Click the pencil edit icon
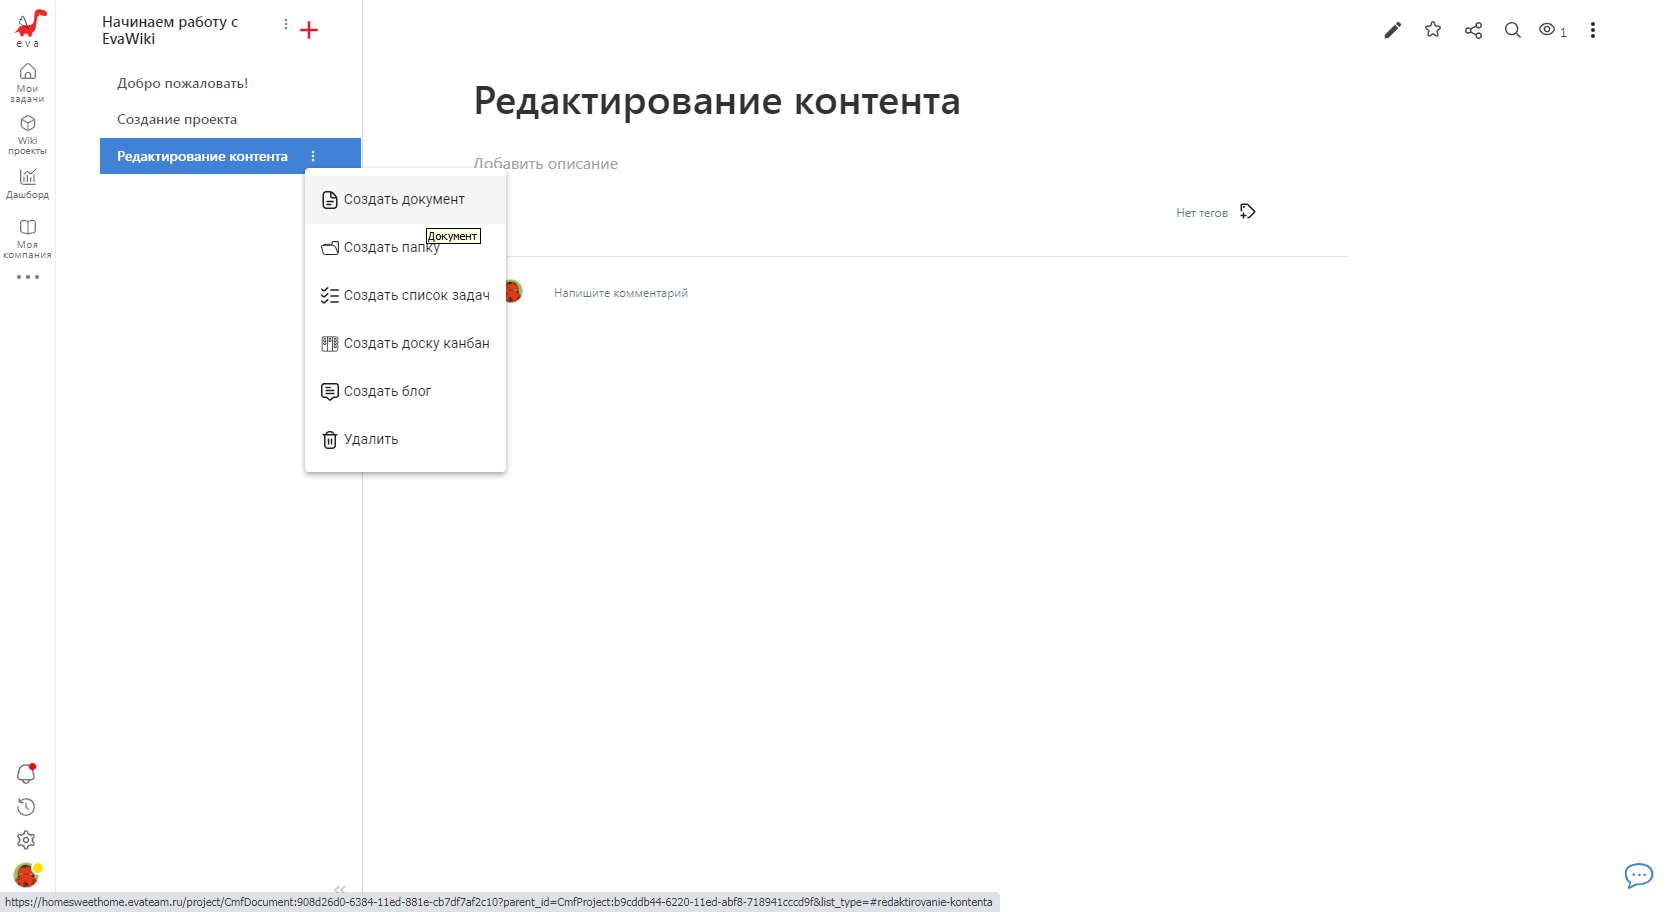 (1392, 30)
